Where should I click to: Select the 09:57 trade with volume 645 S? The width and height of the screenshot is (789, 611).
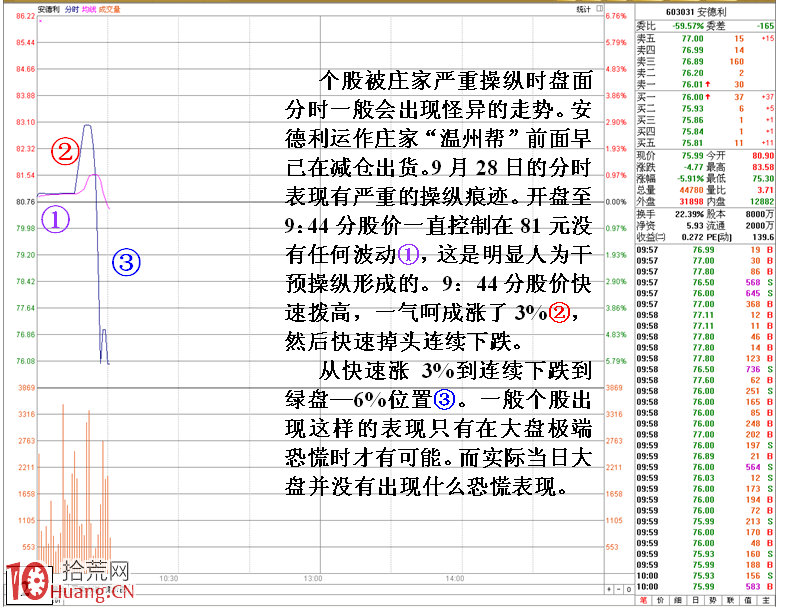point(705,293)
